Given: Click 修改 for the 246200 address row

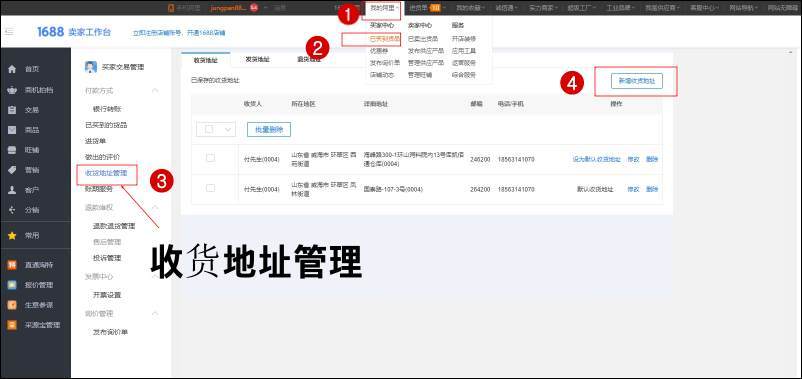Looking at the screenshot, I should pyautogui.click(x=634, y=160).
